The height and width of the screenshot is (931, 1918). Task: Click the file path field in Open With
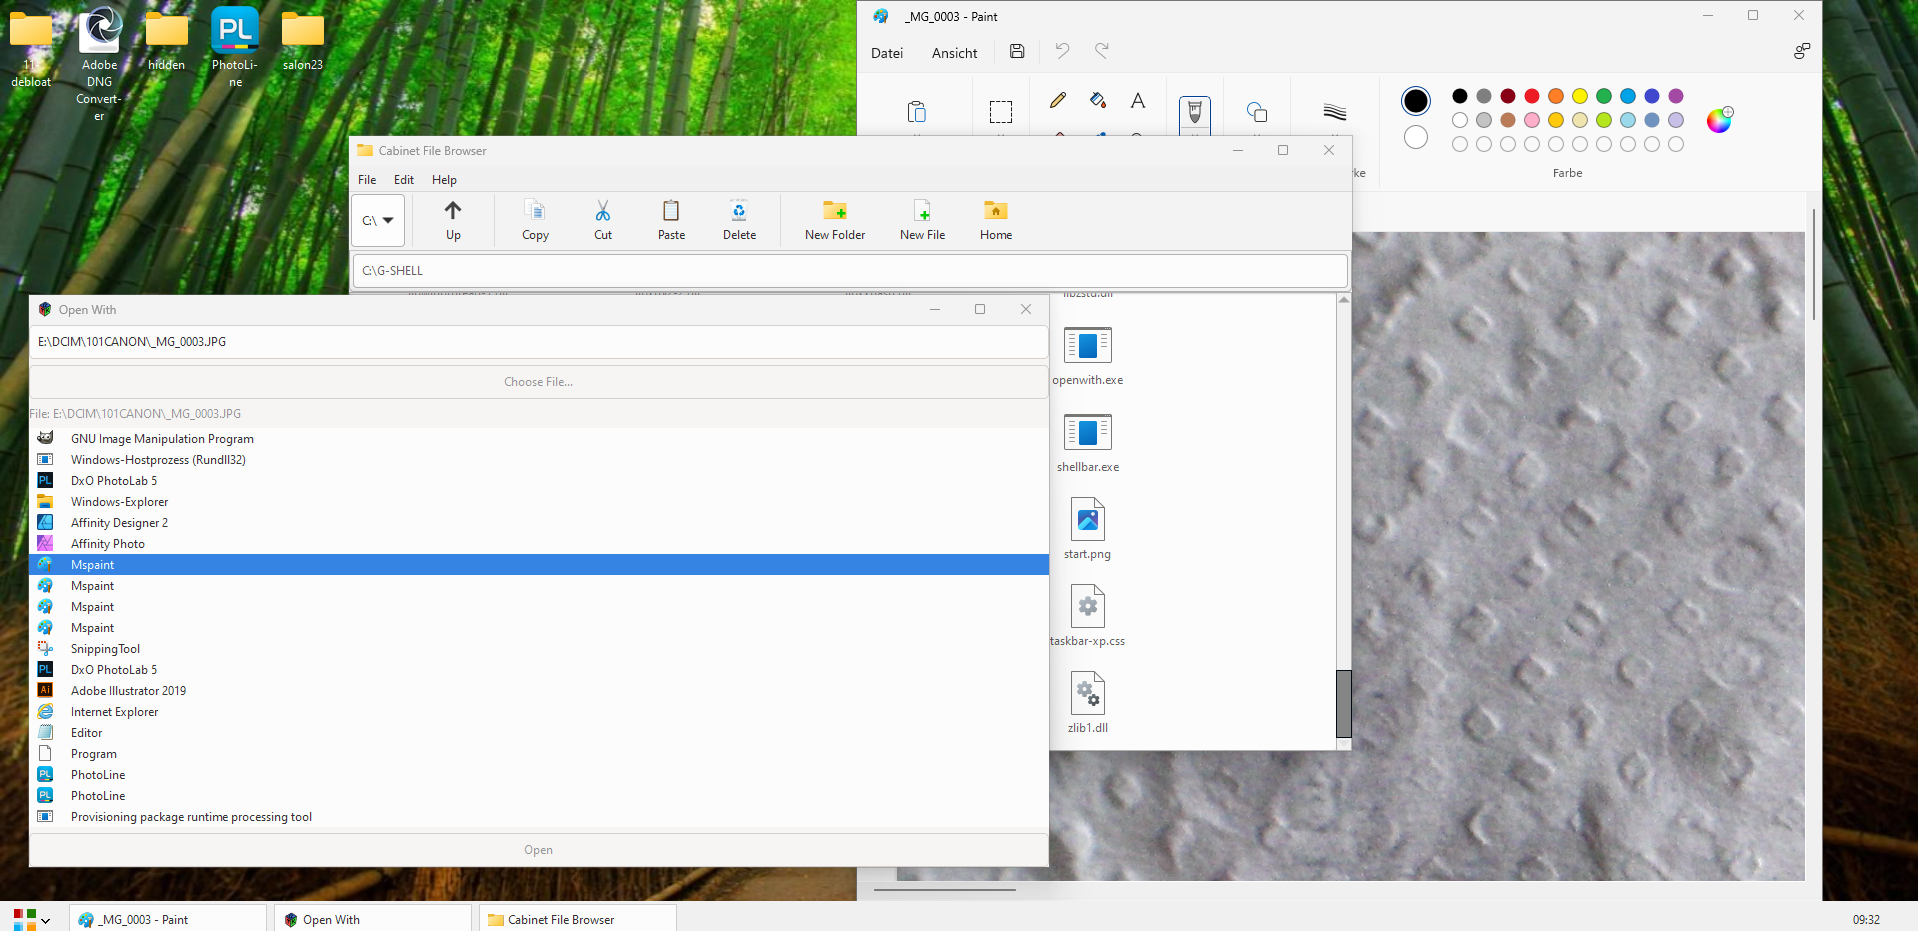tap(539, 342)
